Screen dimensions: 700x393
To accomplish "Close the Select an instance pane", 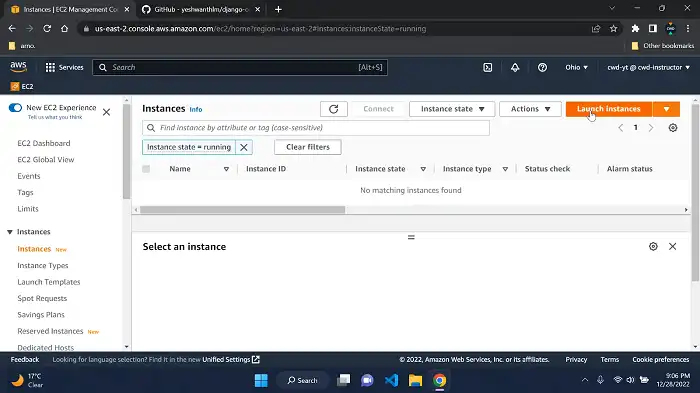I will pyautogui.click(x=672, y=247).
